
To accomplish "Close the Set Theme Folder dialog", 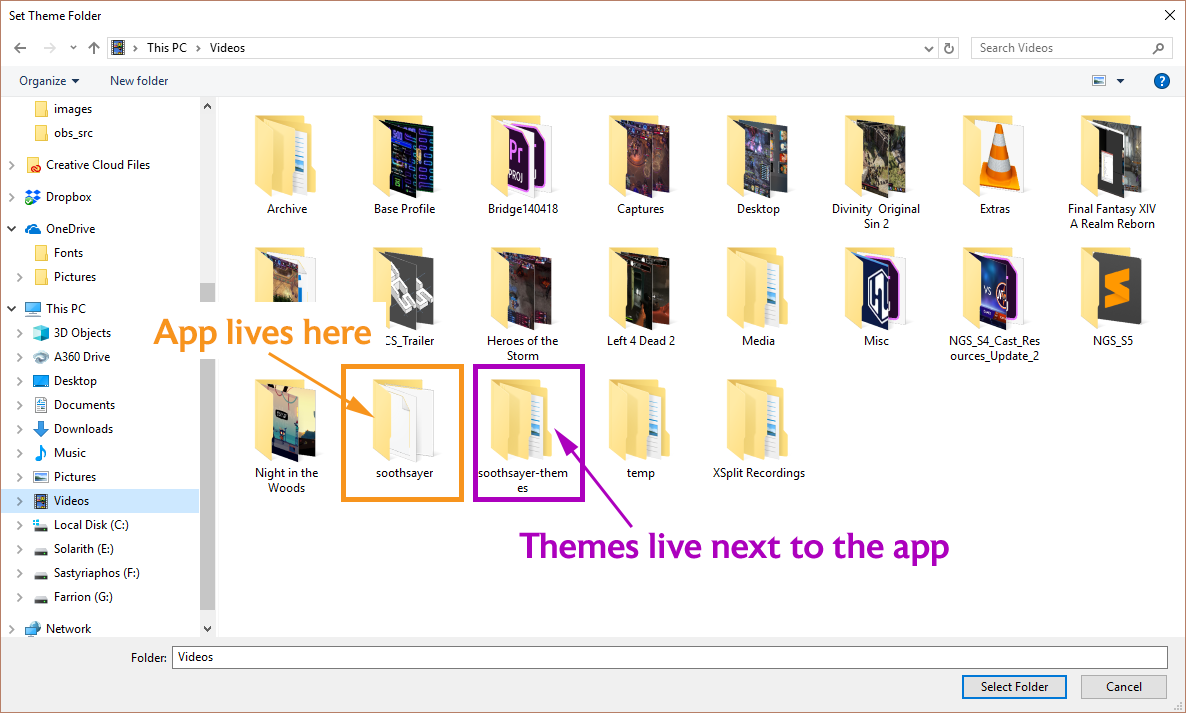I will coord(1169,15).
